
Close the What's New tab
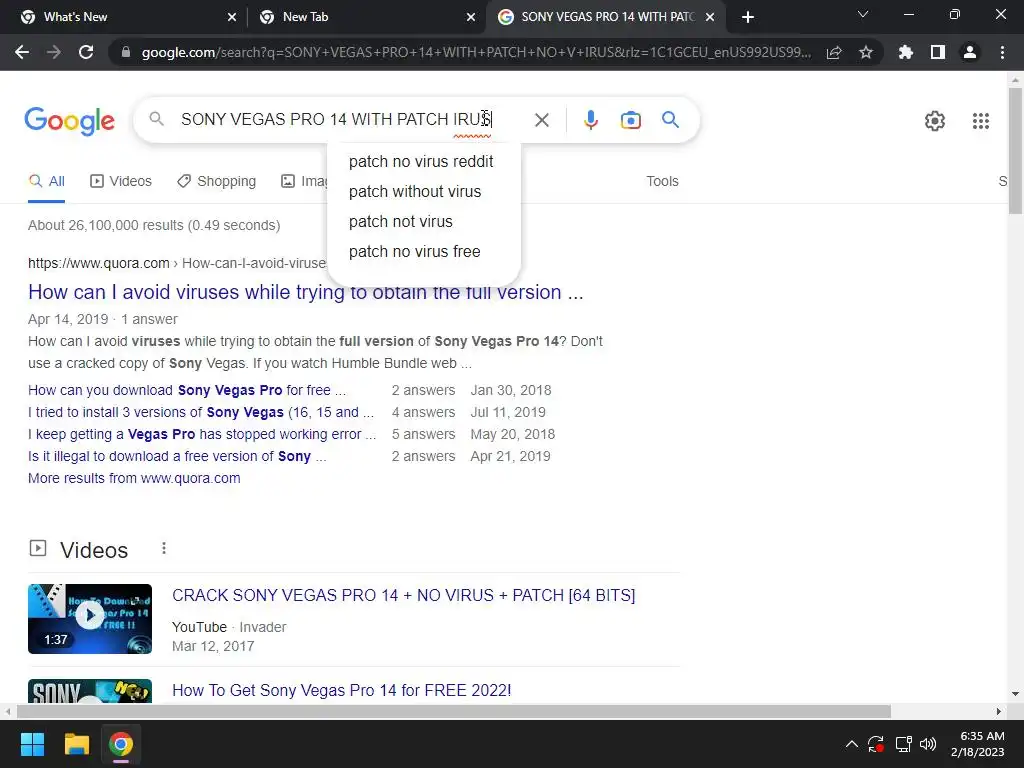(x=232, y=17)
